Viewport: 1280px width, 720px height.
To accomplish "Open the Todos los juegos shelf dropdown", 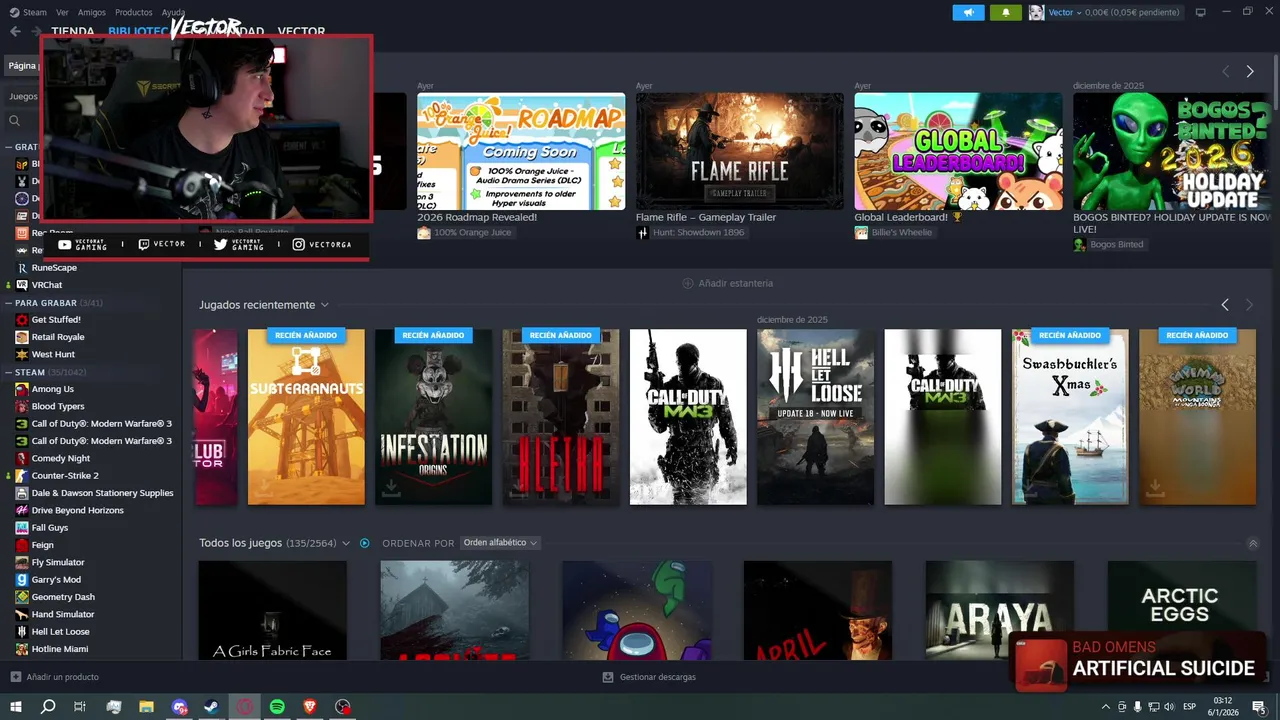I will click(x=346, y=543).
